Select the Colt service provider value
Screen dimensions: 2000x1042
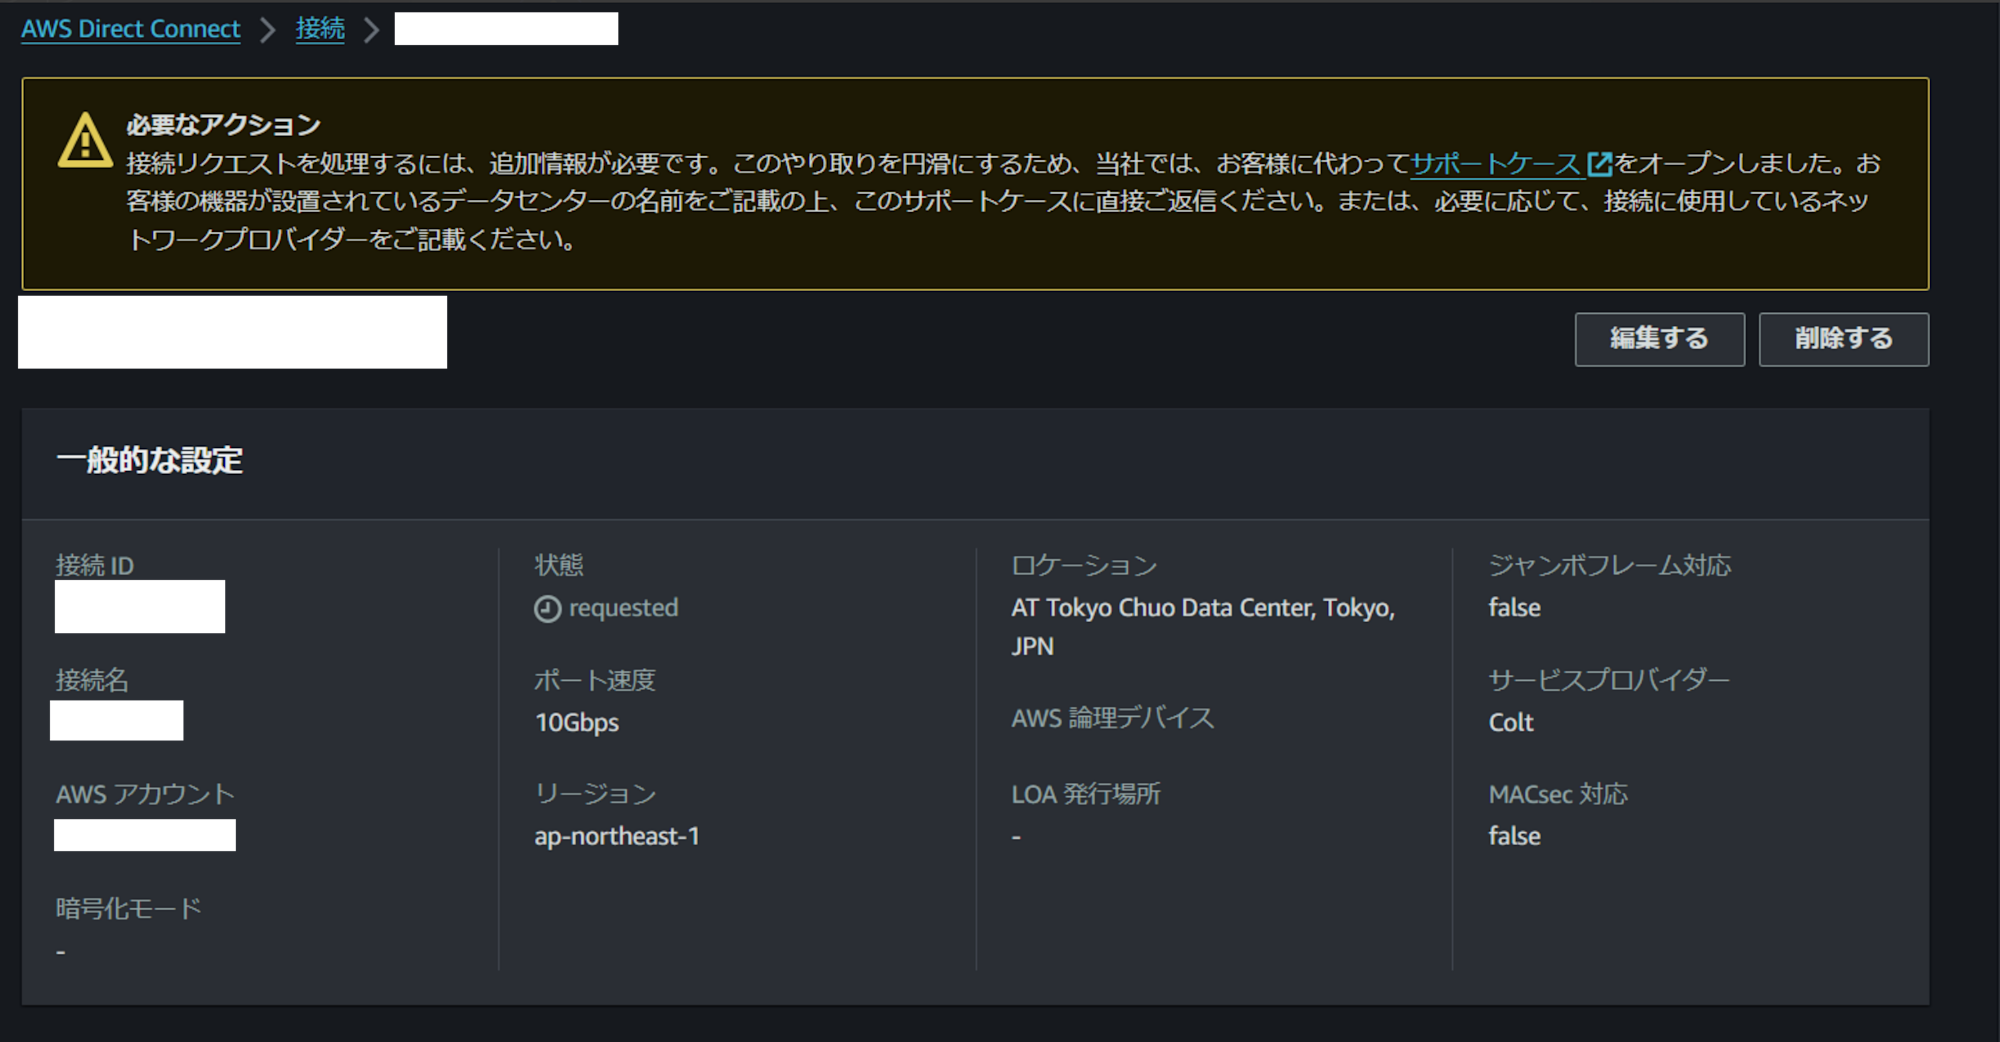click(x=1511, y=722)
